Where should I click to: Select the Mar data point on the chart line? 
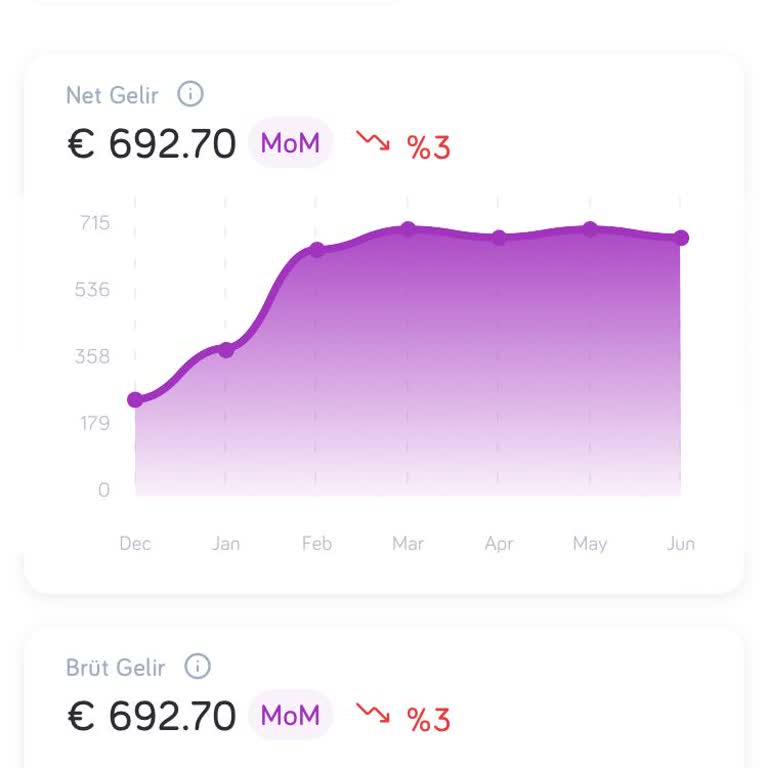[408, 229]
